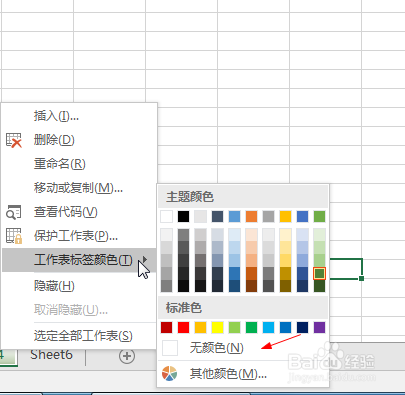The height and width of the screenshot is (395, 405).
Task: Pick light blue theme color in top row
Action: click(235, 216)
